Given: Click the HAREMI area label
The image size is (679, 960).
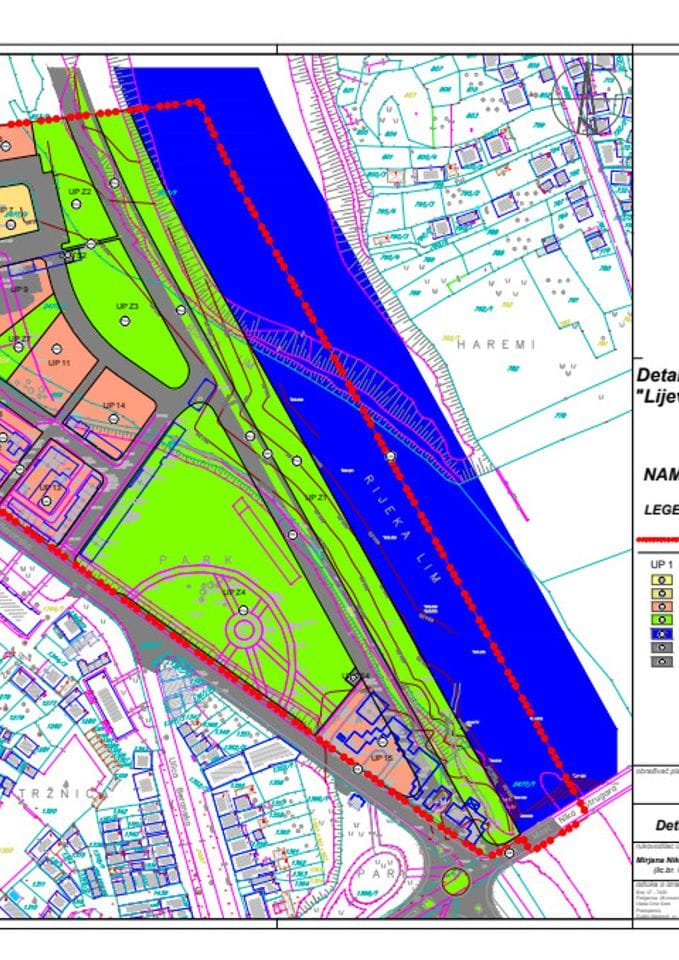Looking at the screenshot, I should (496, 343).
